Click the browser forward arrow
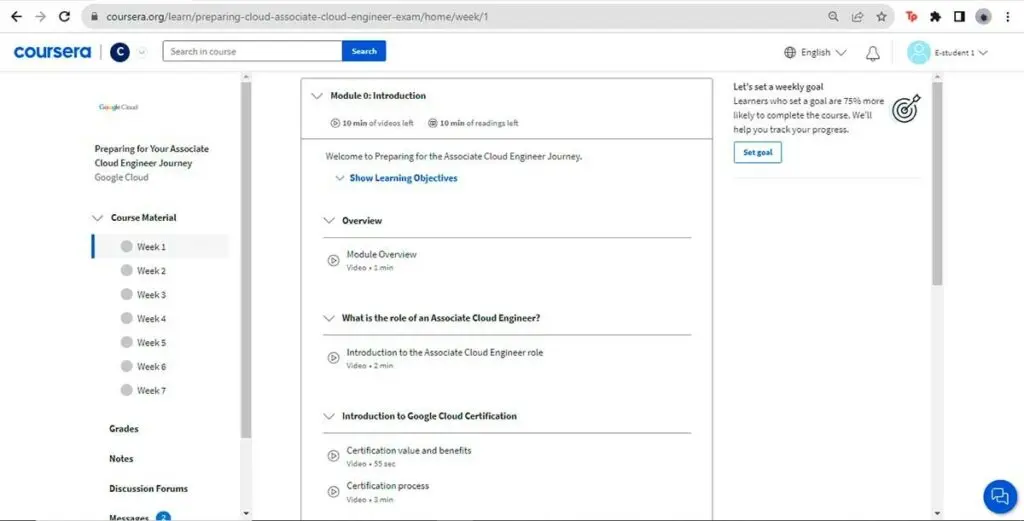 tap(40, 17)
